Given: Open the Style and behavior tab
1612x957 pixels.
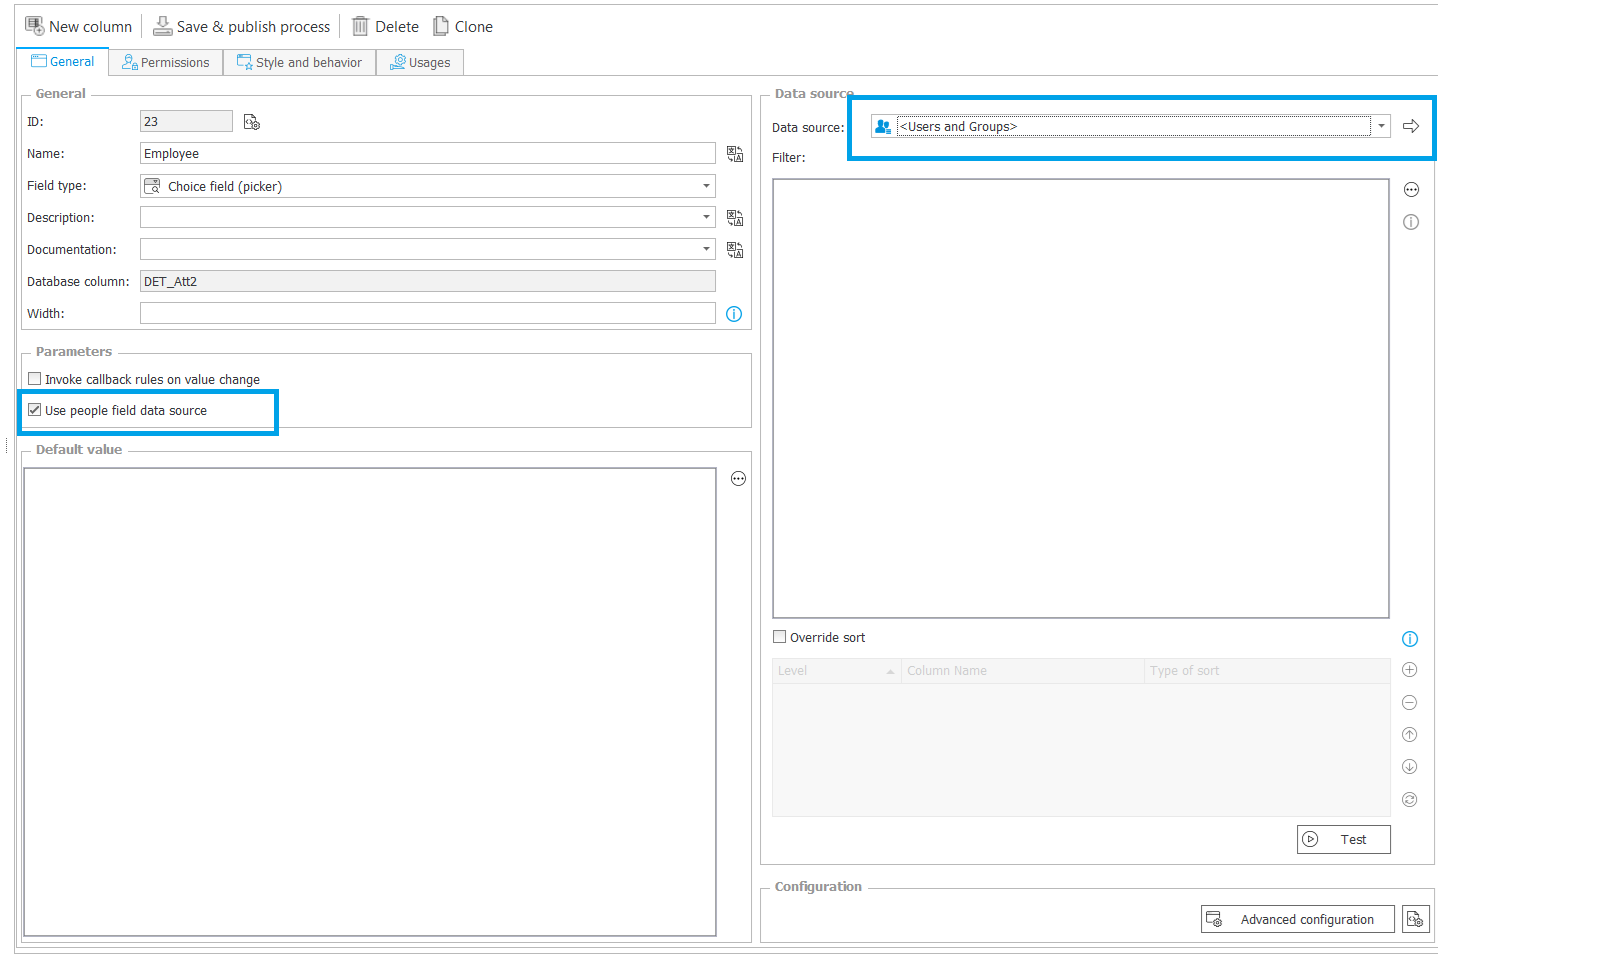Looking at the screenshot, I should 300,62.
